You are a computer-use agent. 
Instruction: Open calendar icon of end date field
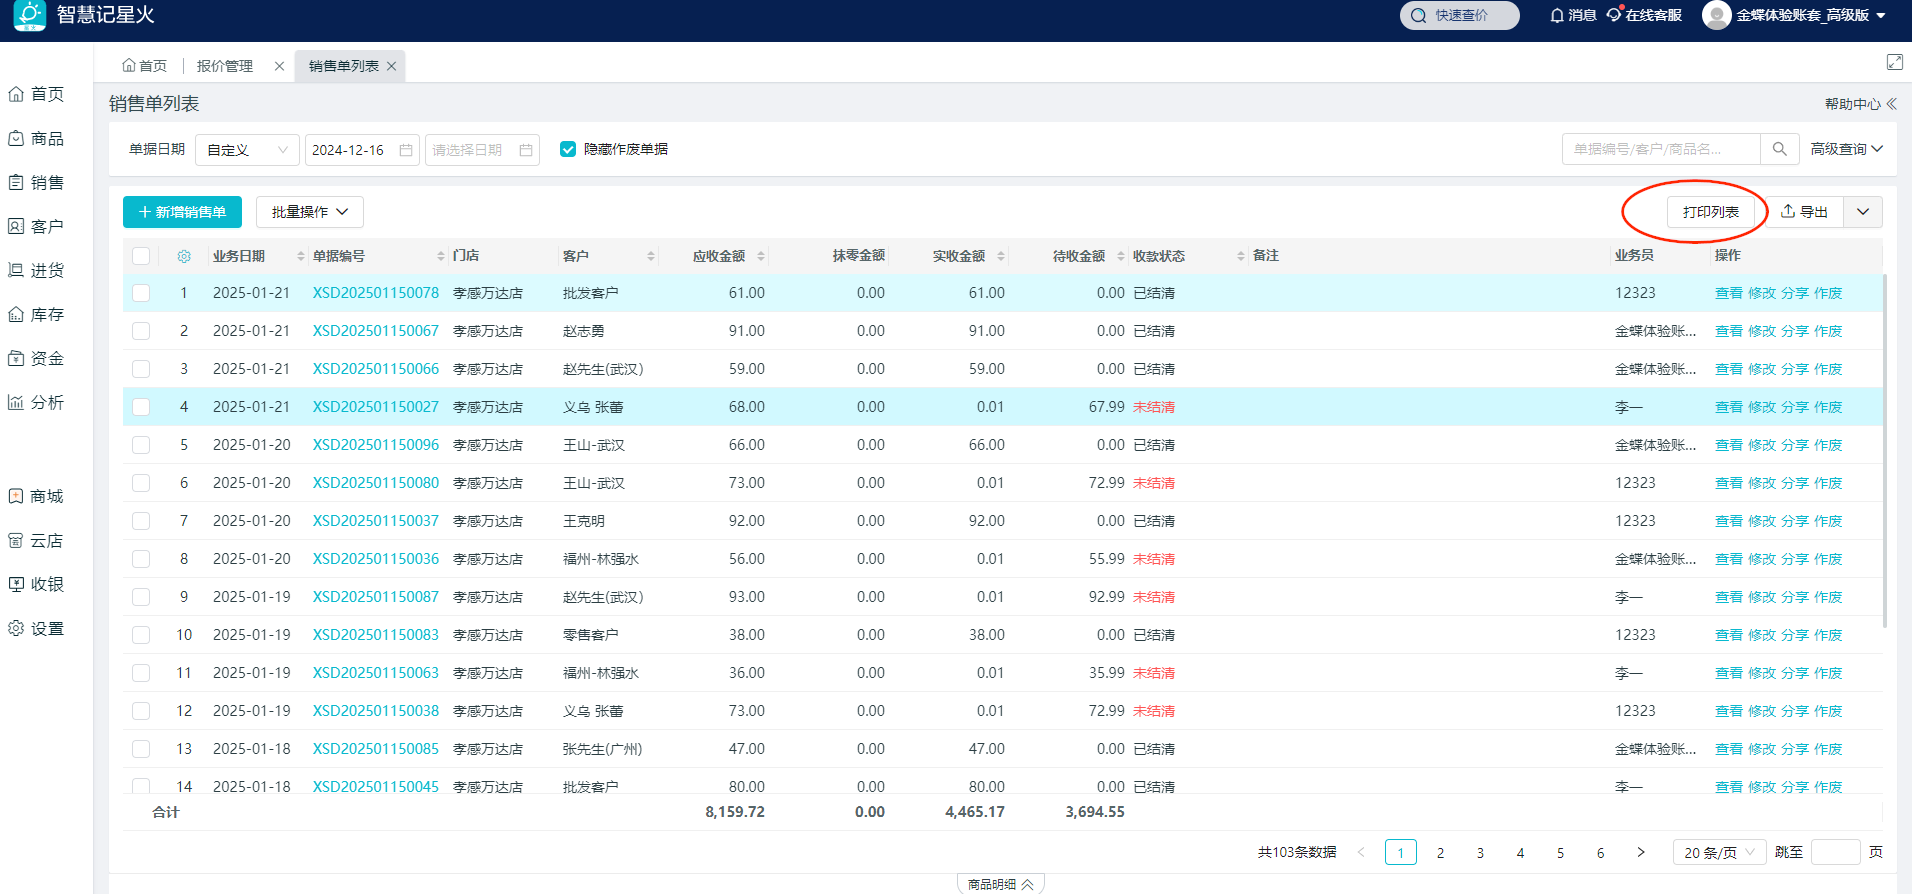(x=526, y=150)
